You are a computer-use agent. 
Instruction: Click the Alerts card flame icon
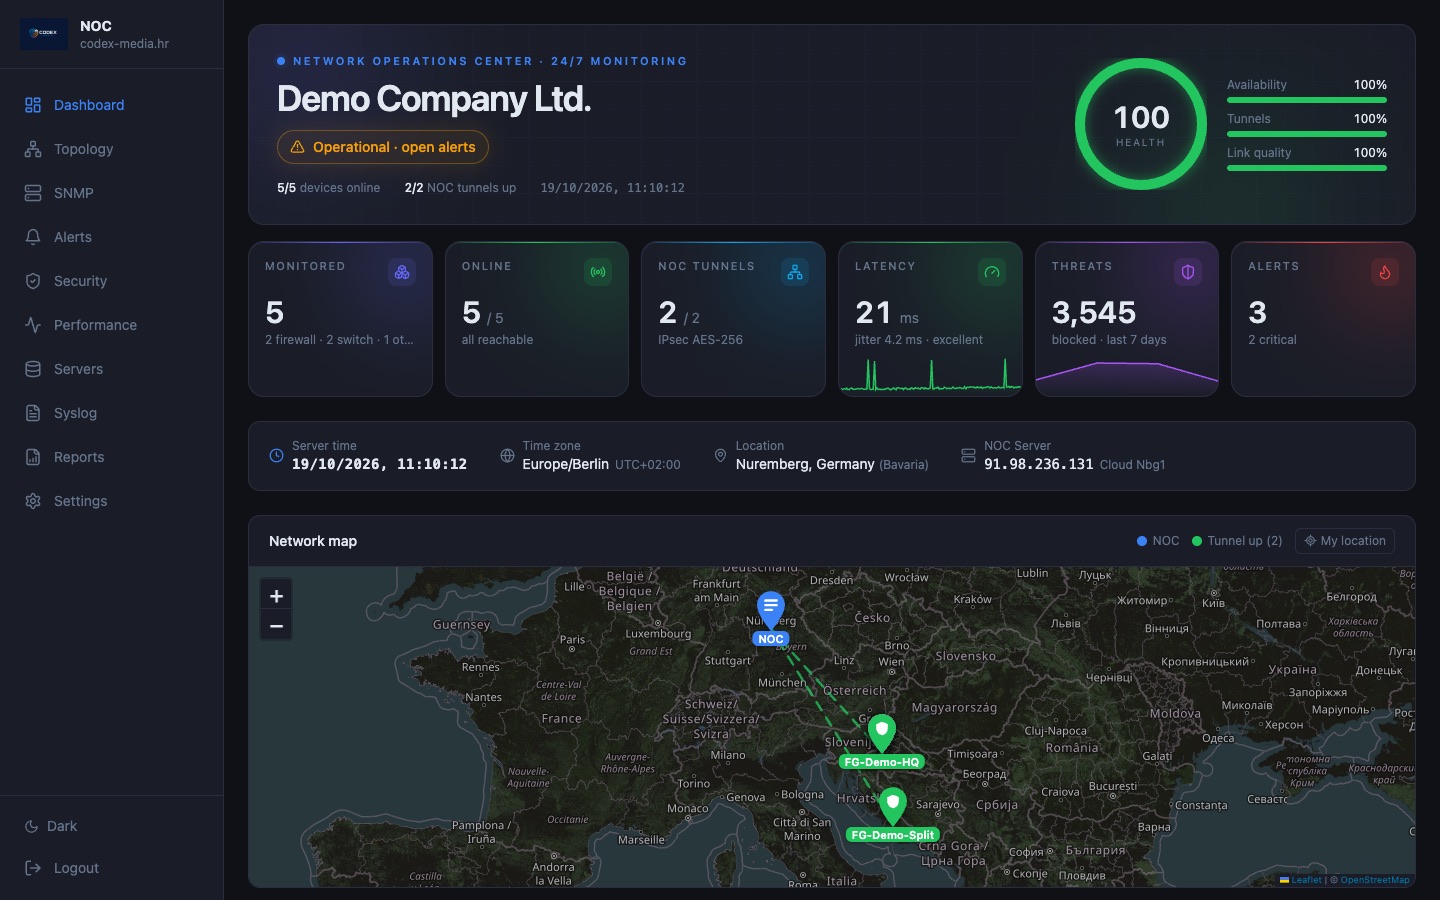coord(1385,272)
